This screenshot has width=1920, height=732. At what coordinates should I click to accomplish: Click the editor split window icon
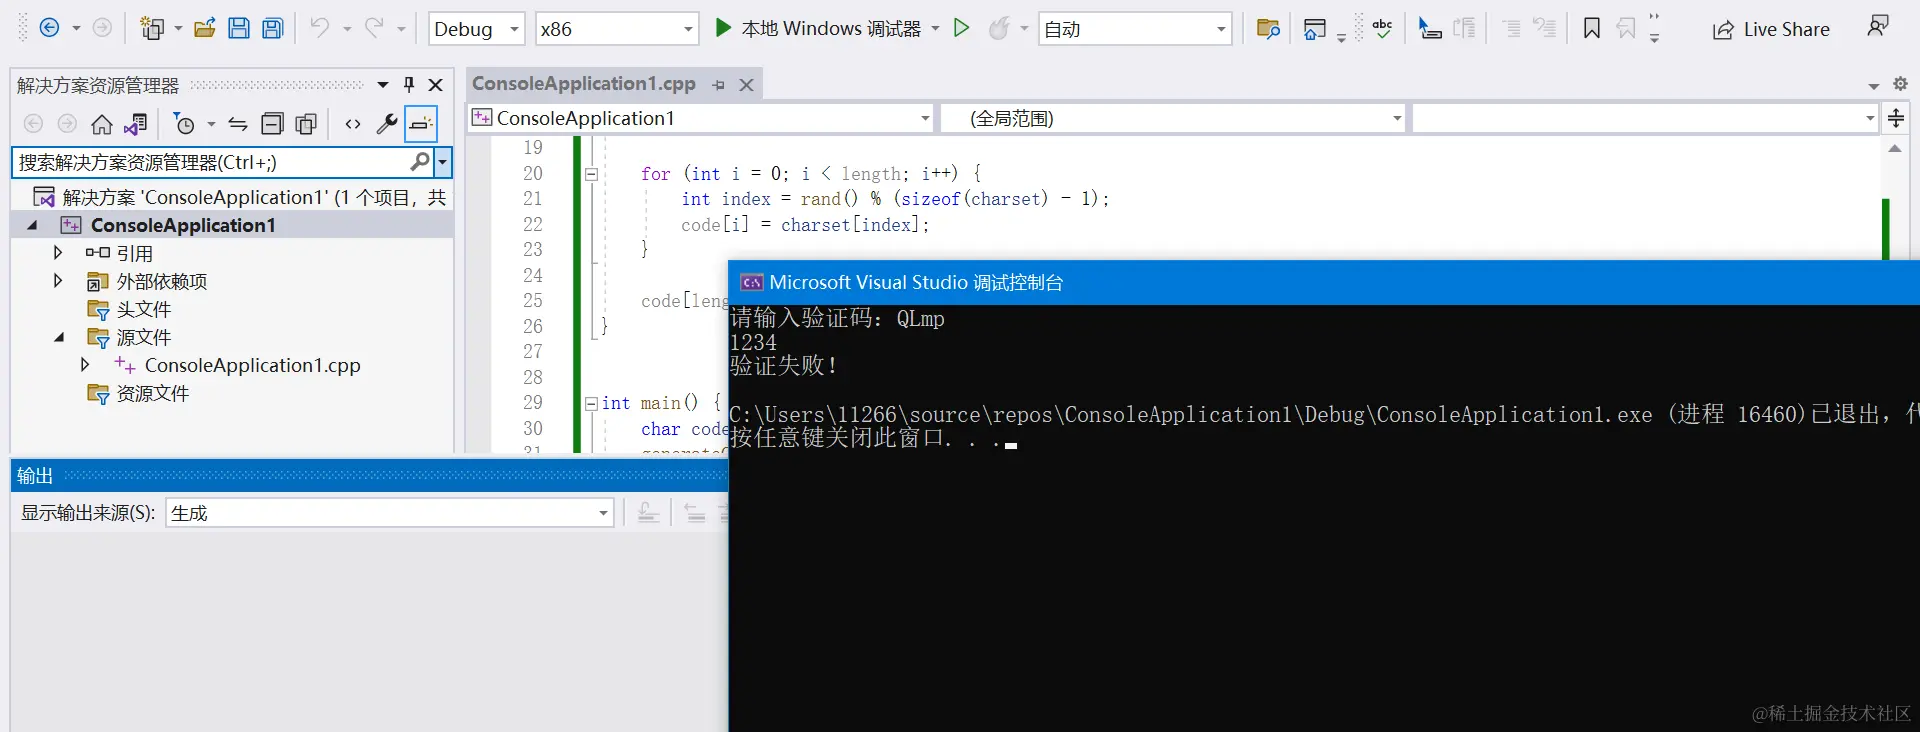coord(1896,118)
